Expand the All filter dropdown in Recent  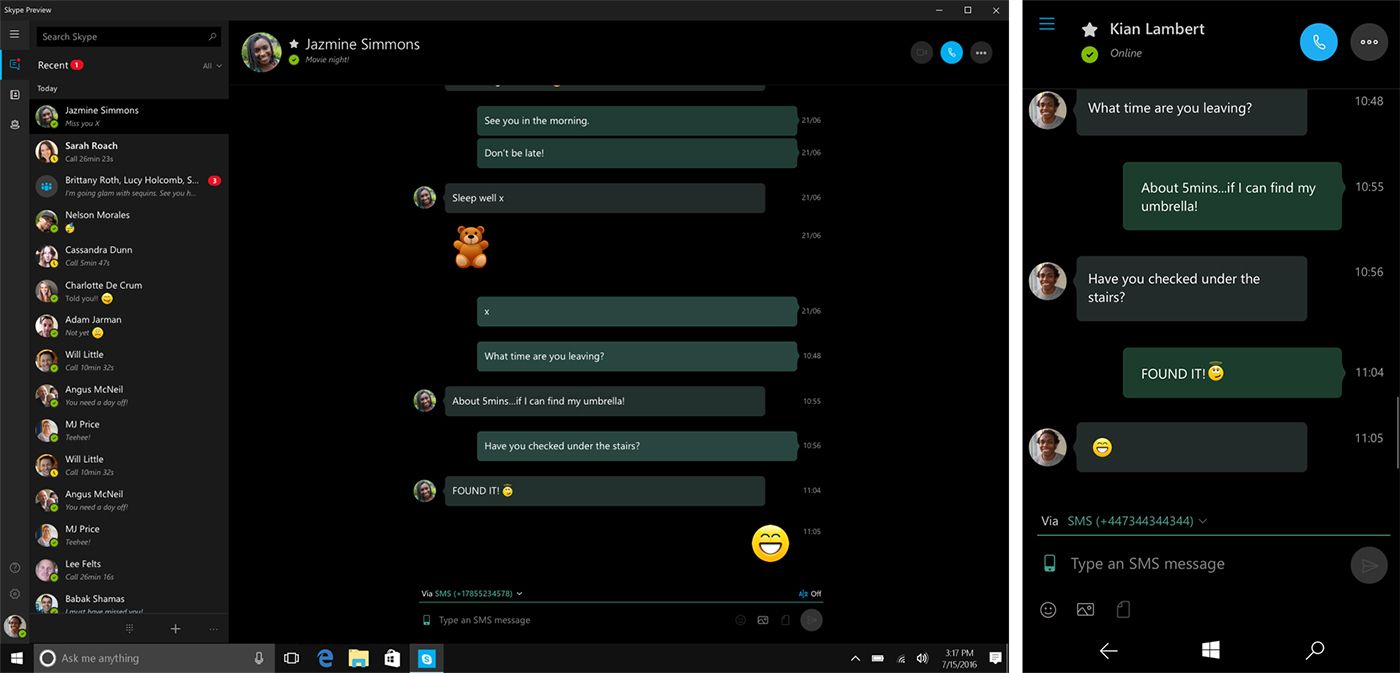click(x=212, y=66)
